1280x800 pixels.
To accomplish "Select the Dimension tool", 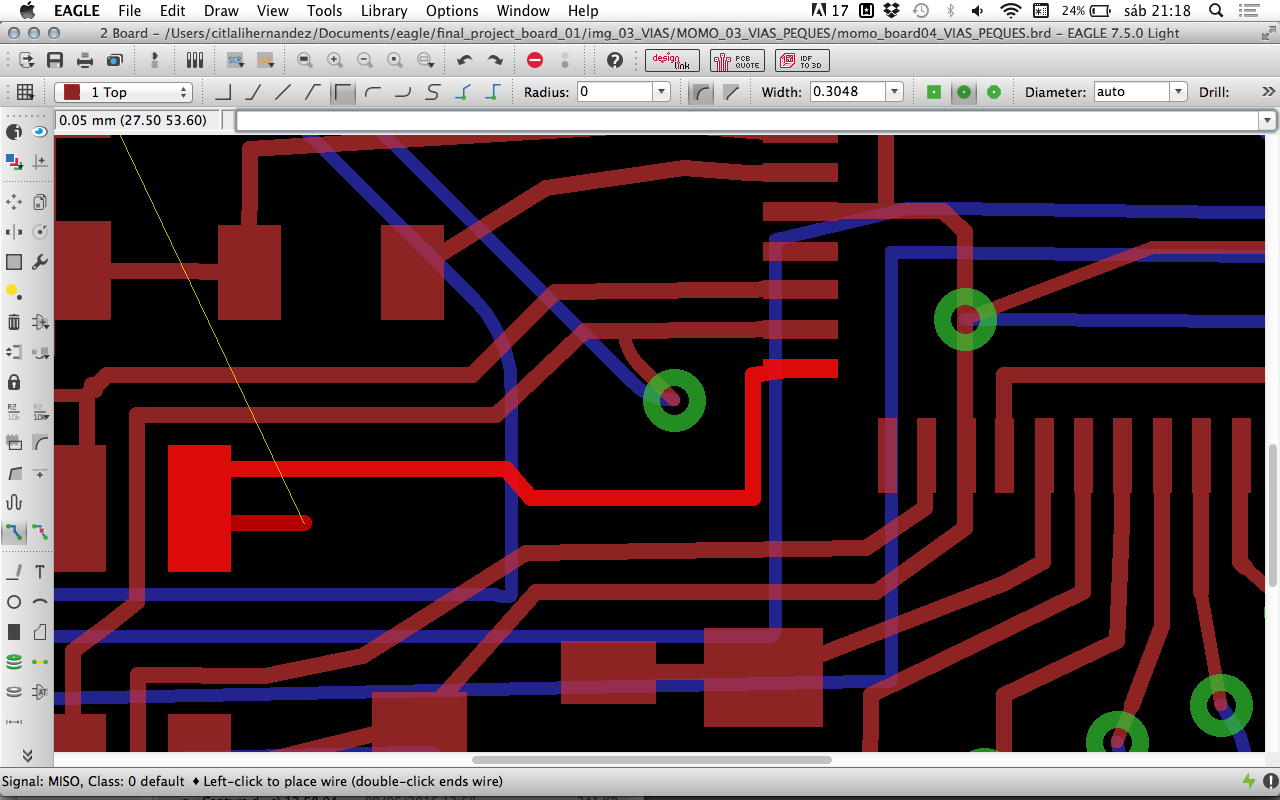I will (x=14, y=722).
